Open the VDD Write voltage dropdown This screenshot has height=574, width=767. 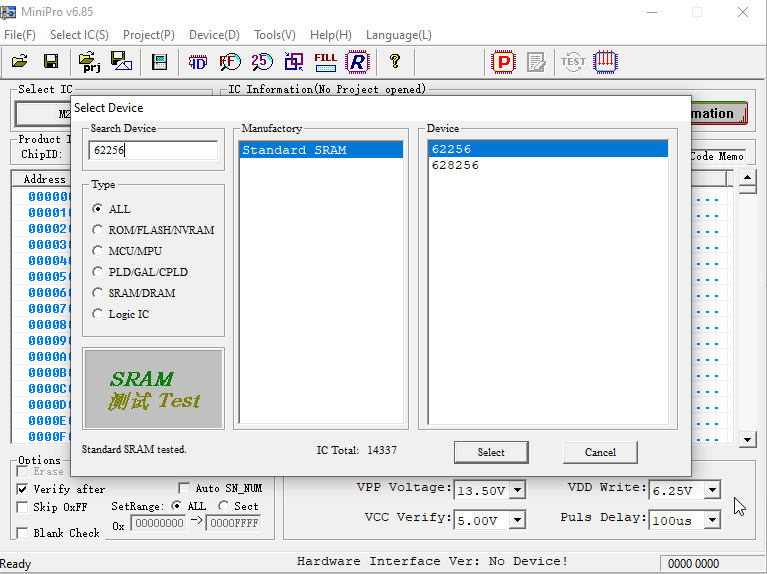(712, 489)
